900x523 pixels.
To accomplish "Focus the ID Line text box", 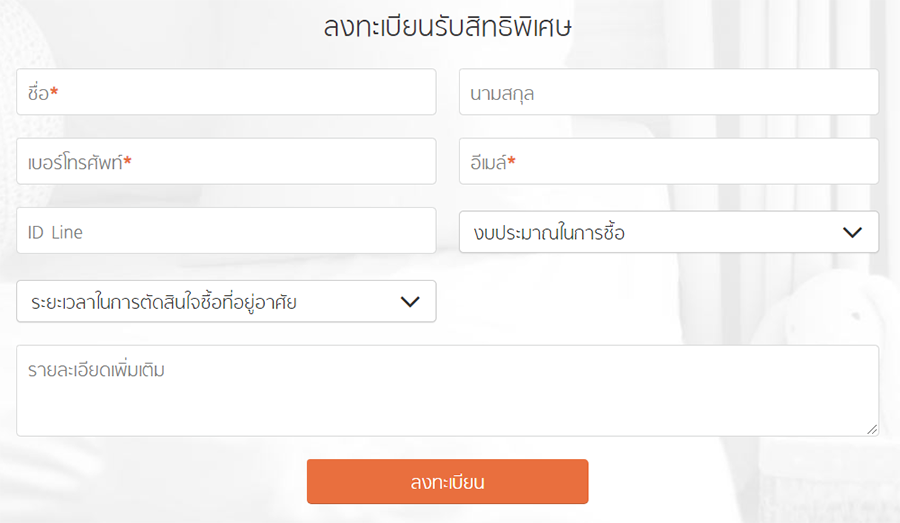I will pos(226,231).
